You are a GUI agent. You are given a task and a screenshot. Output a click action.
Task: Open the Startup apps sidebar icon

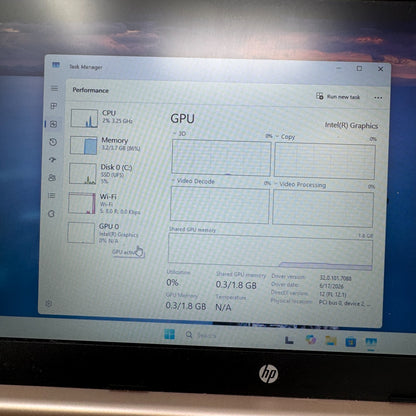[x=52, y=160]
